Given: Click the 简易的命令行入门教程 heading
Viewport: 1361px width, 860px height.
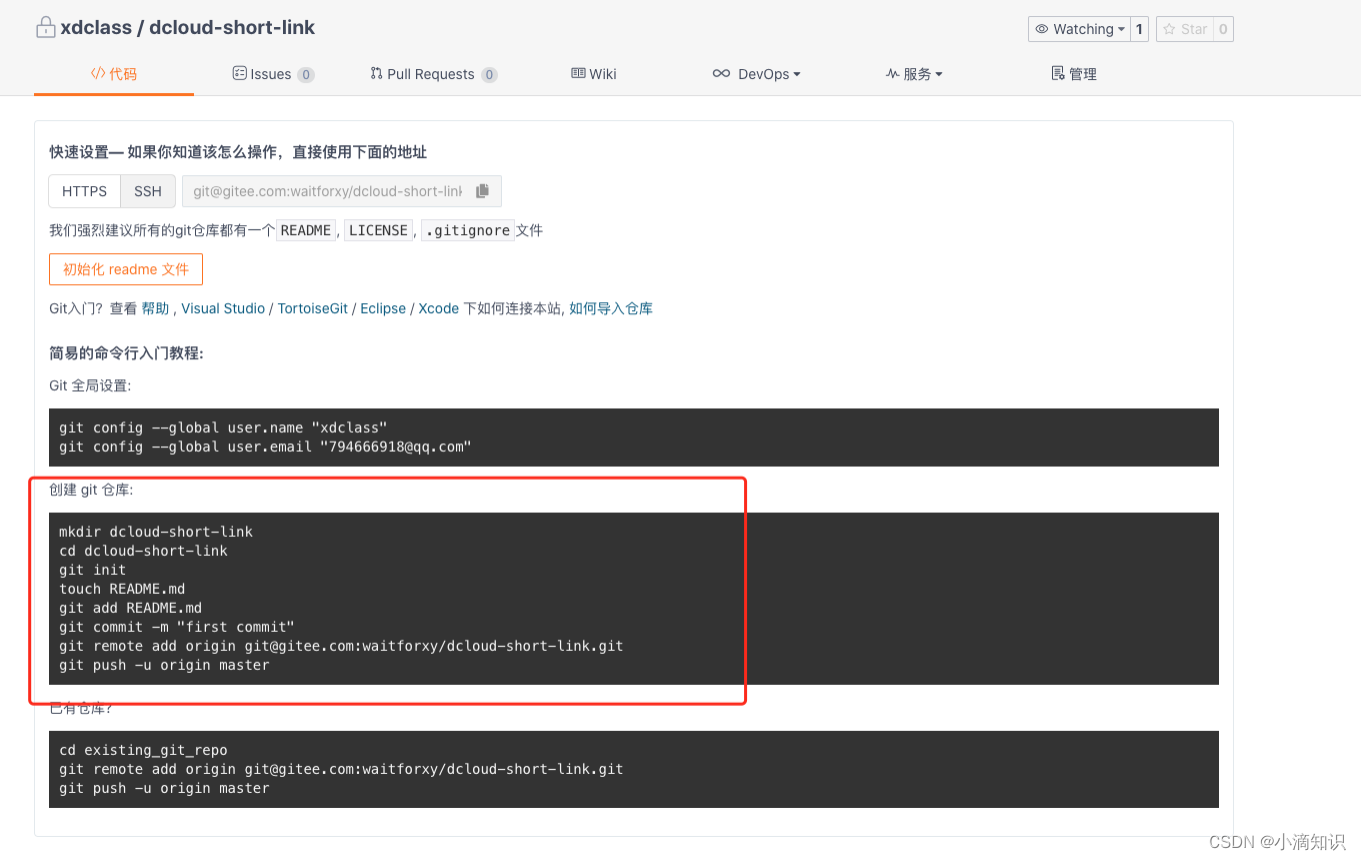Looking at the screenshot, I should coord(127,353).
